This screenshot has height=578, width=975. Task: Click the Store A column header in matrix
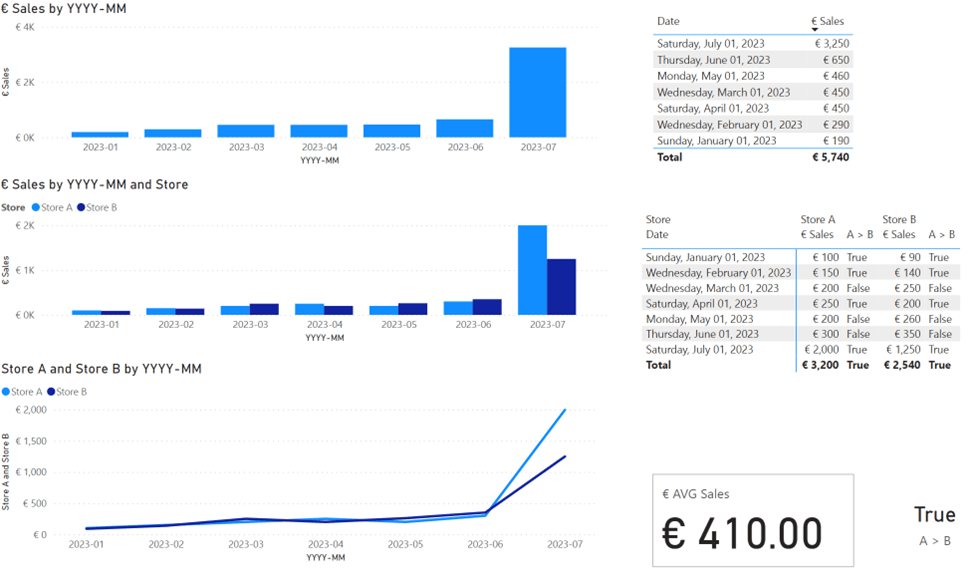pos(818,219)
